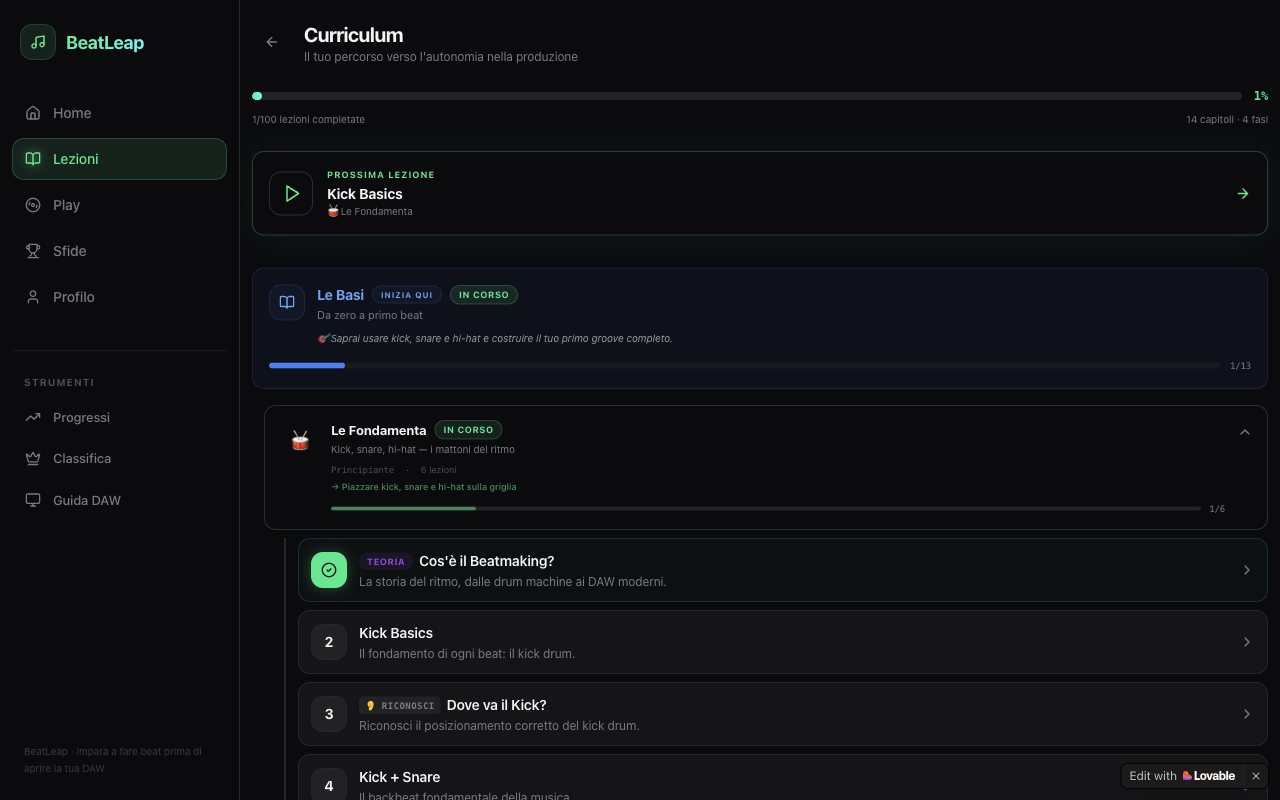
Task: Open Kick Basics lesson via its chevron
Action: [1247, 642]
